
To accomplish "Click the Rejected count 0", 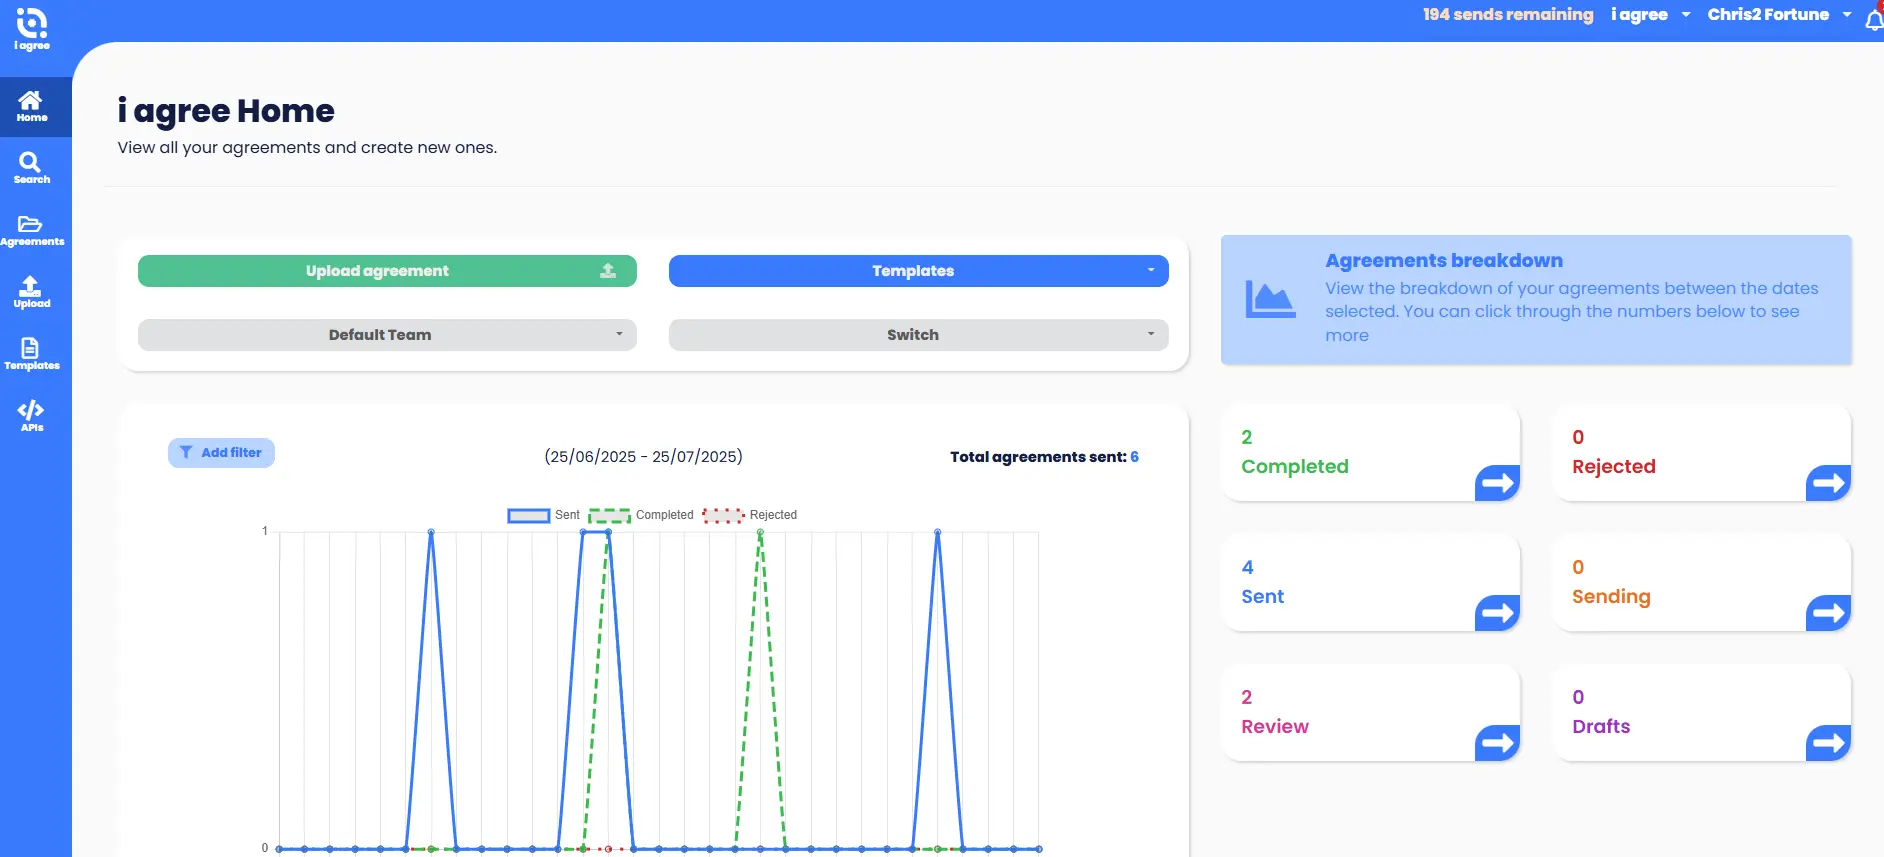I will tap(1578, 437).
